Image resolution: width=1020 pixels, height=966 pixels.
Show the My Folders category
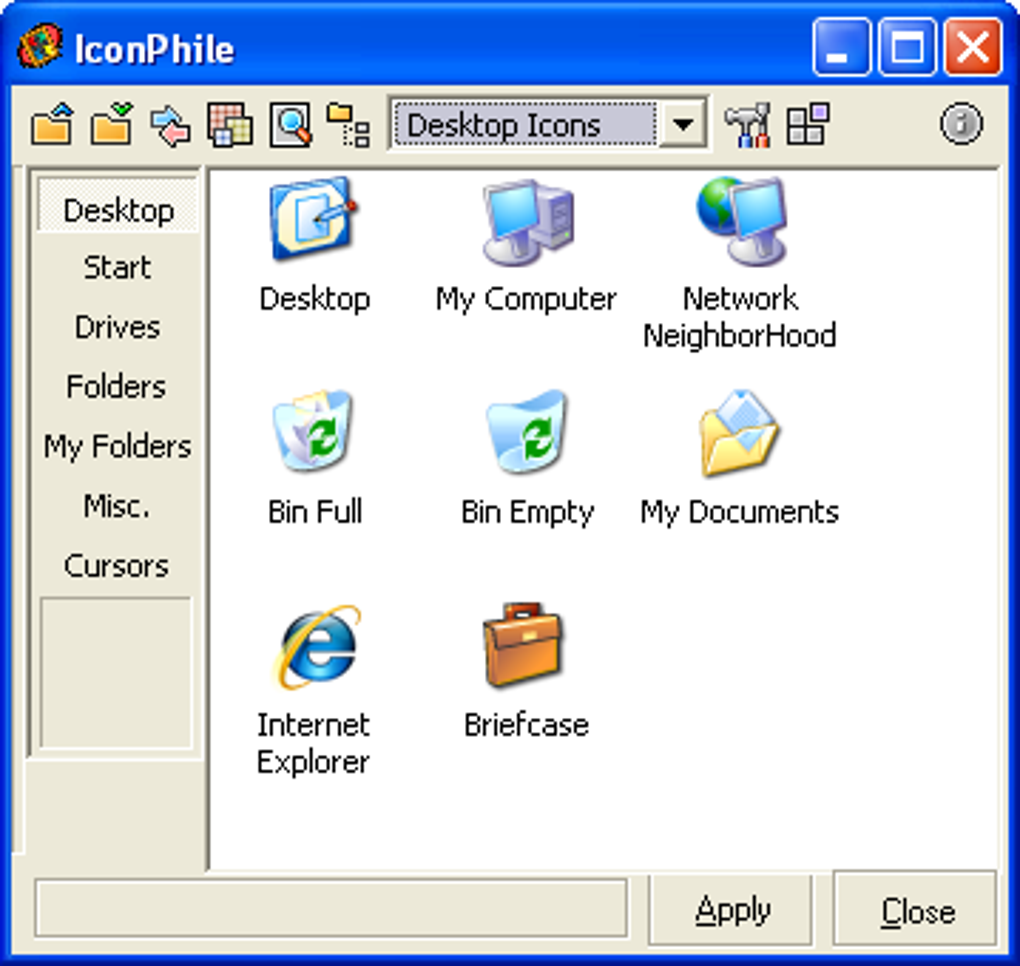point(118,446)
